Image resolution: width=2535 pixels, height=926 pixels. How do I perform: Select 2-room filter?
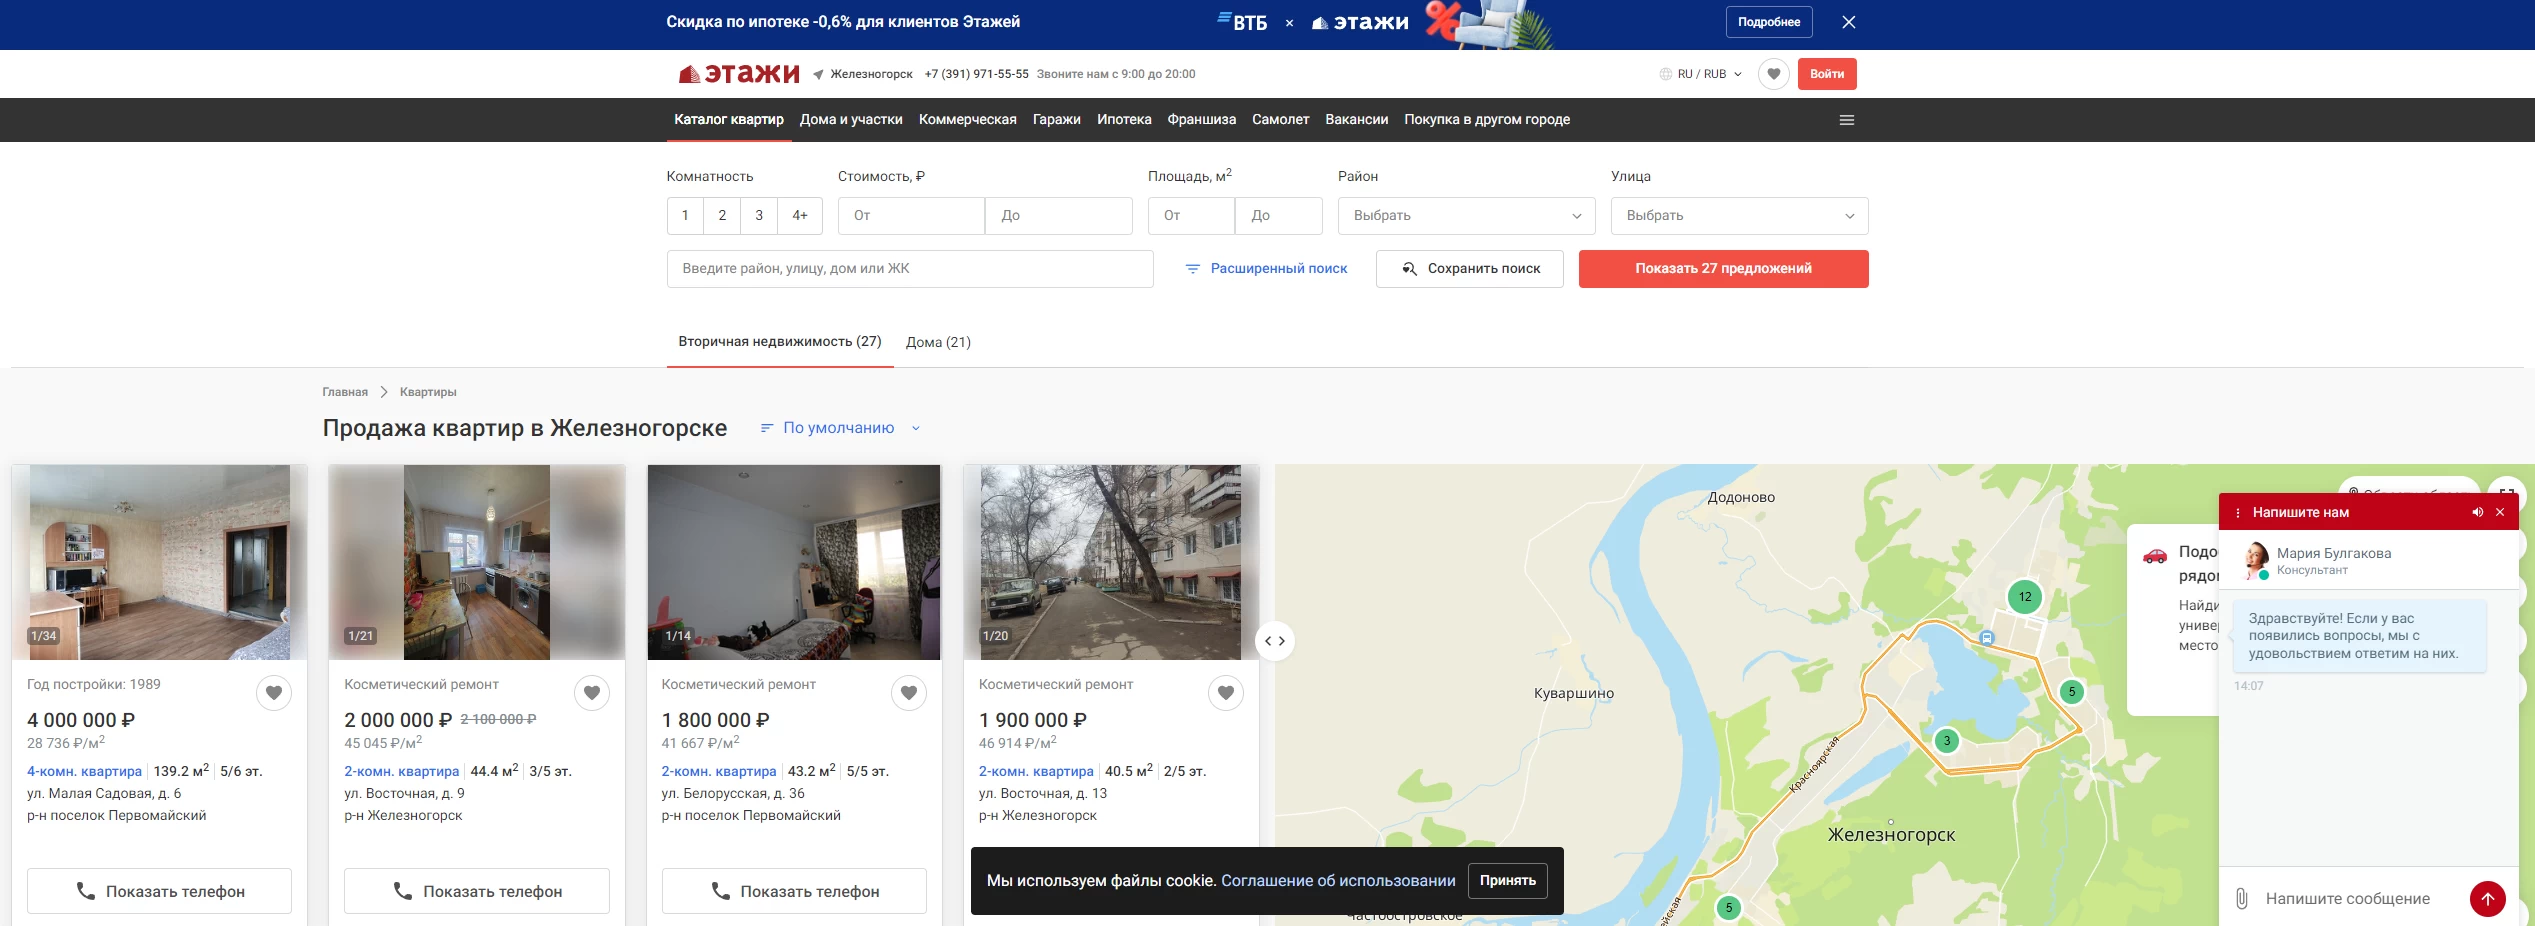pyautogui.click(x=722, y=216)
